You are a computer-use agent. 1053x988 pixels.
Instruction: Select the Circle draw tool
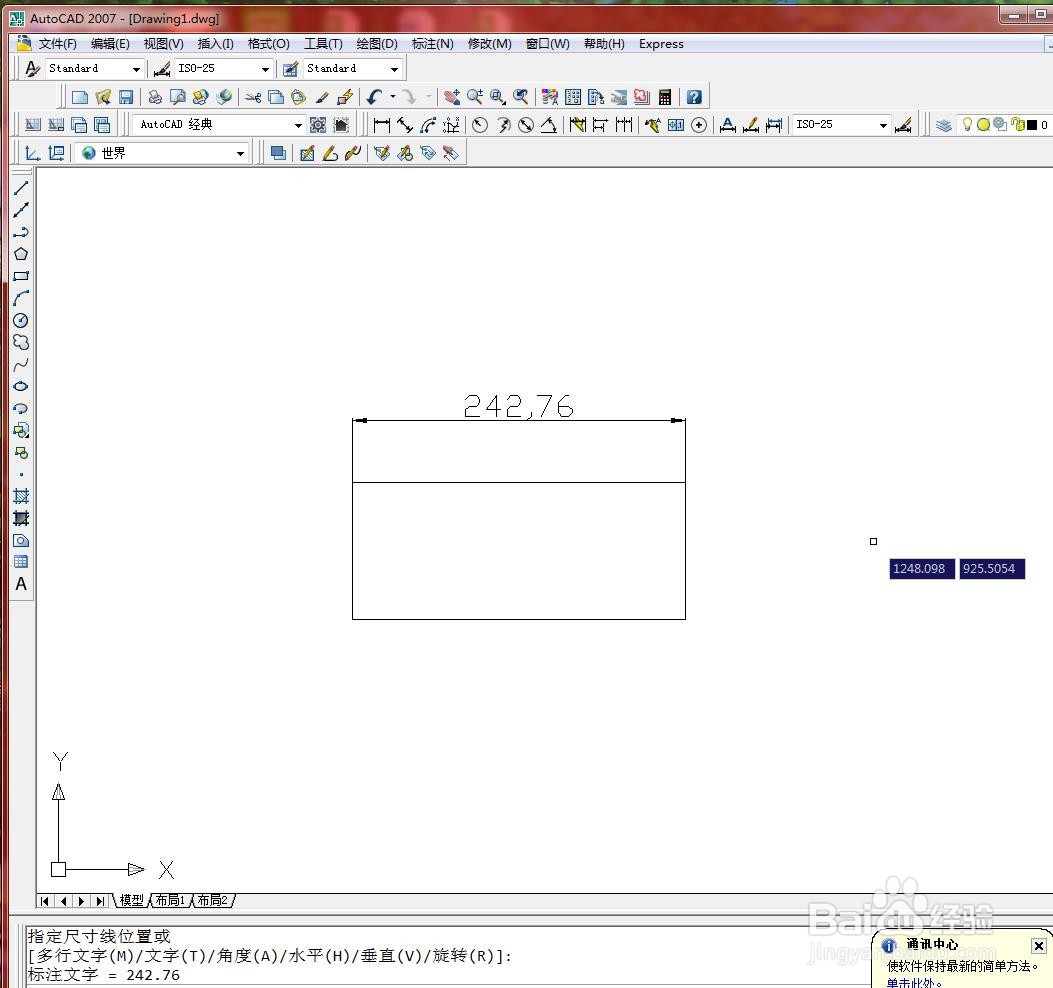click(21, 320)
